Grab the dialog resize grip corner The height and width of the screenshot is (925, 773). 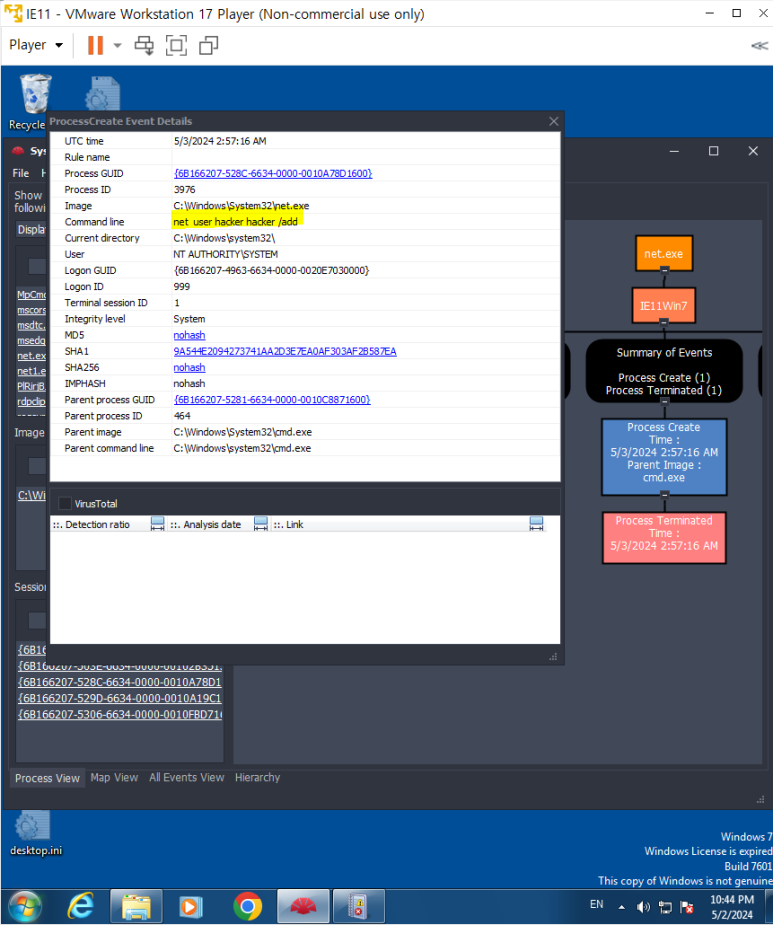553,657
